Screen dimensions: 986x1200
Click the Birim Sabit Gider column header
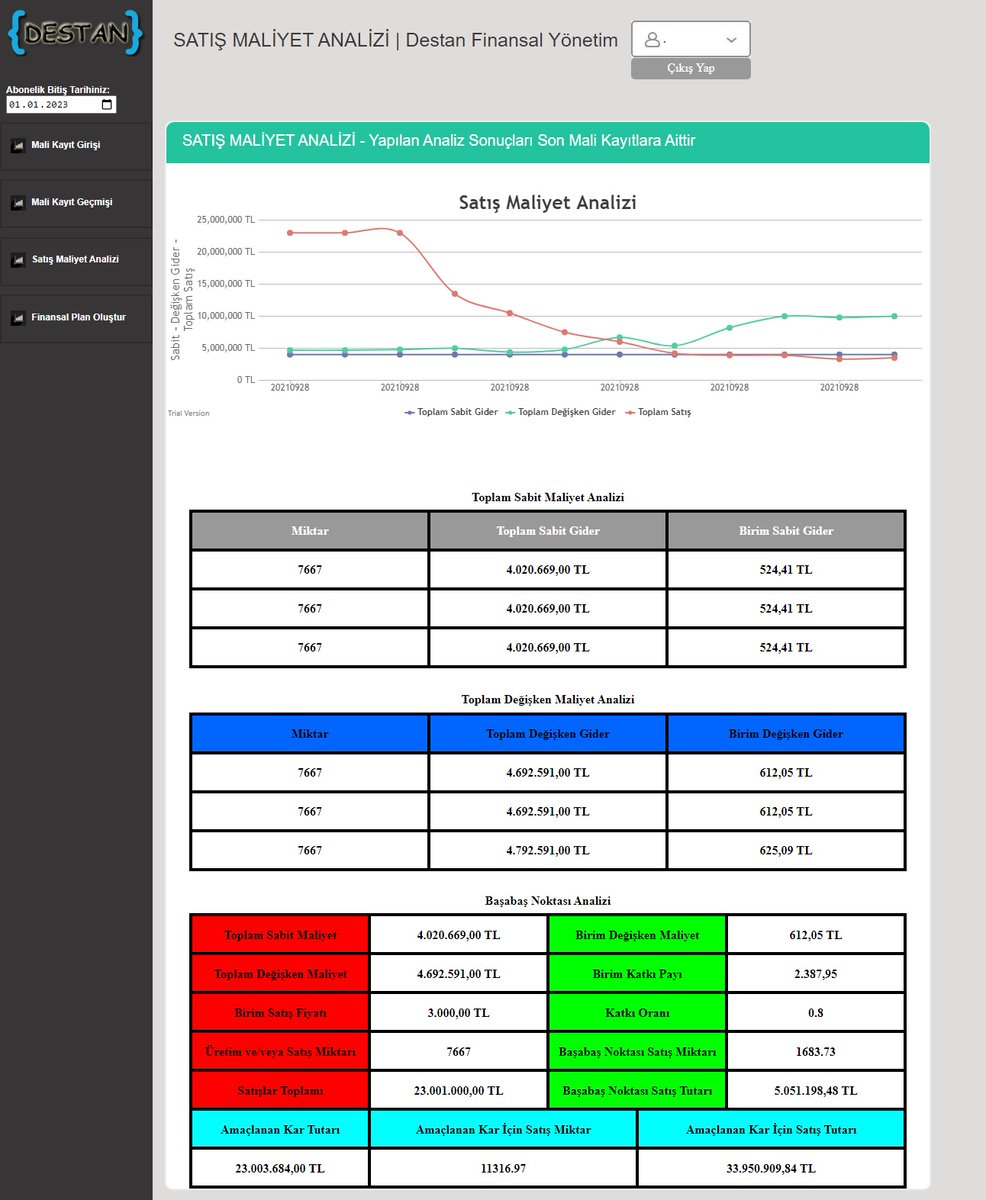(x=786, y=531)
